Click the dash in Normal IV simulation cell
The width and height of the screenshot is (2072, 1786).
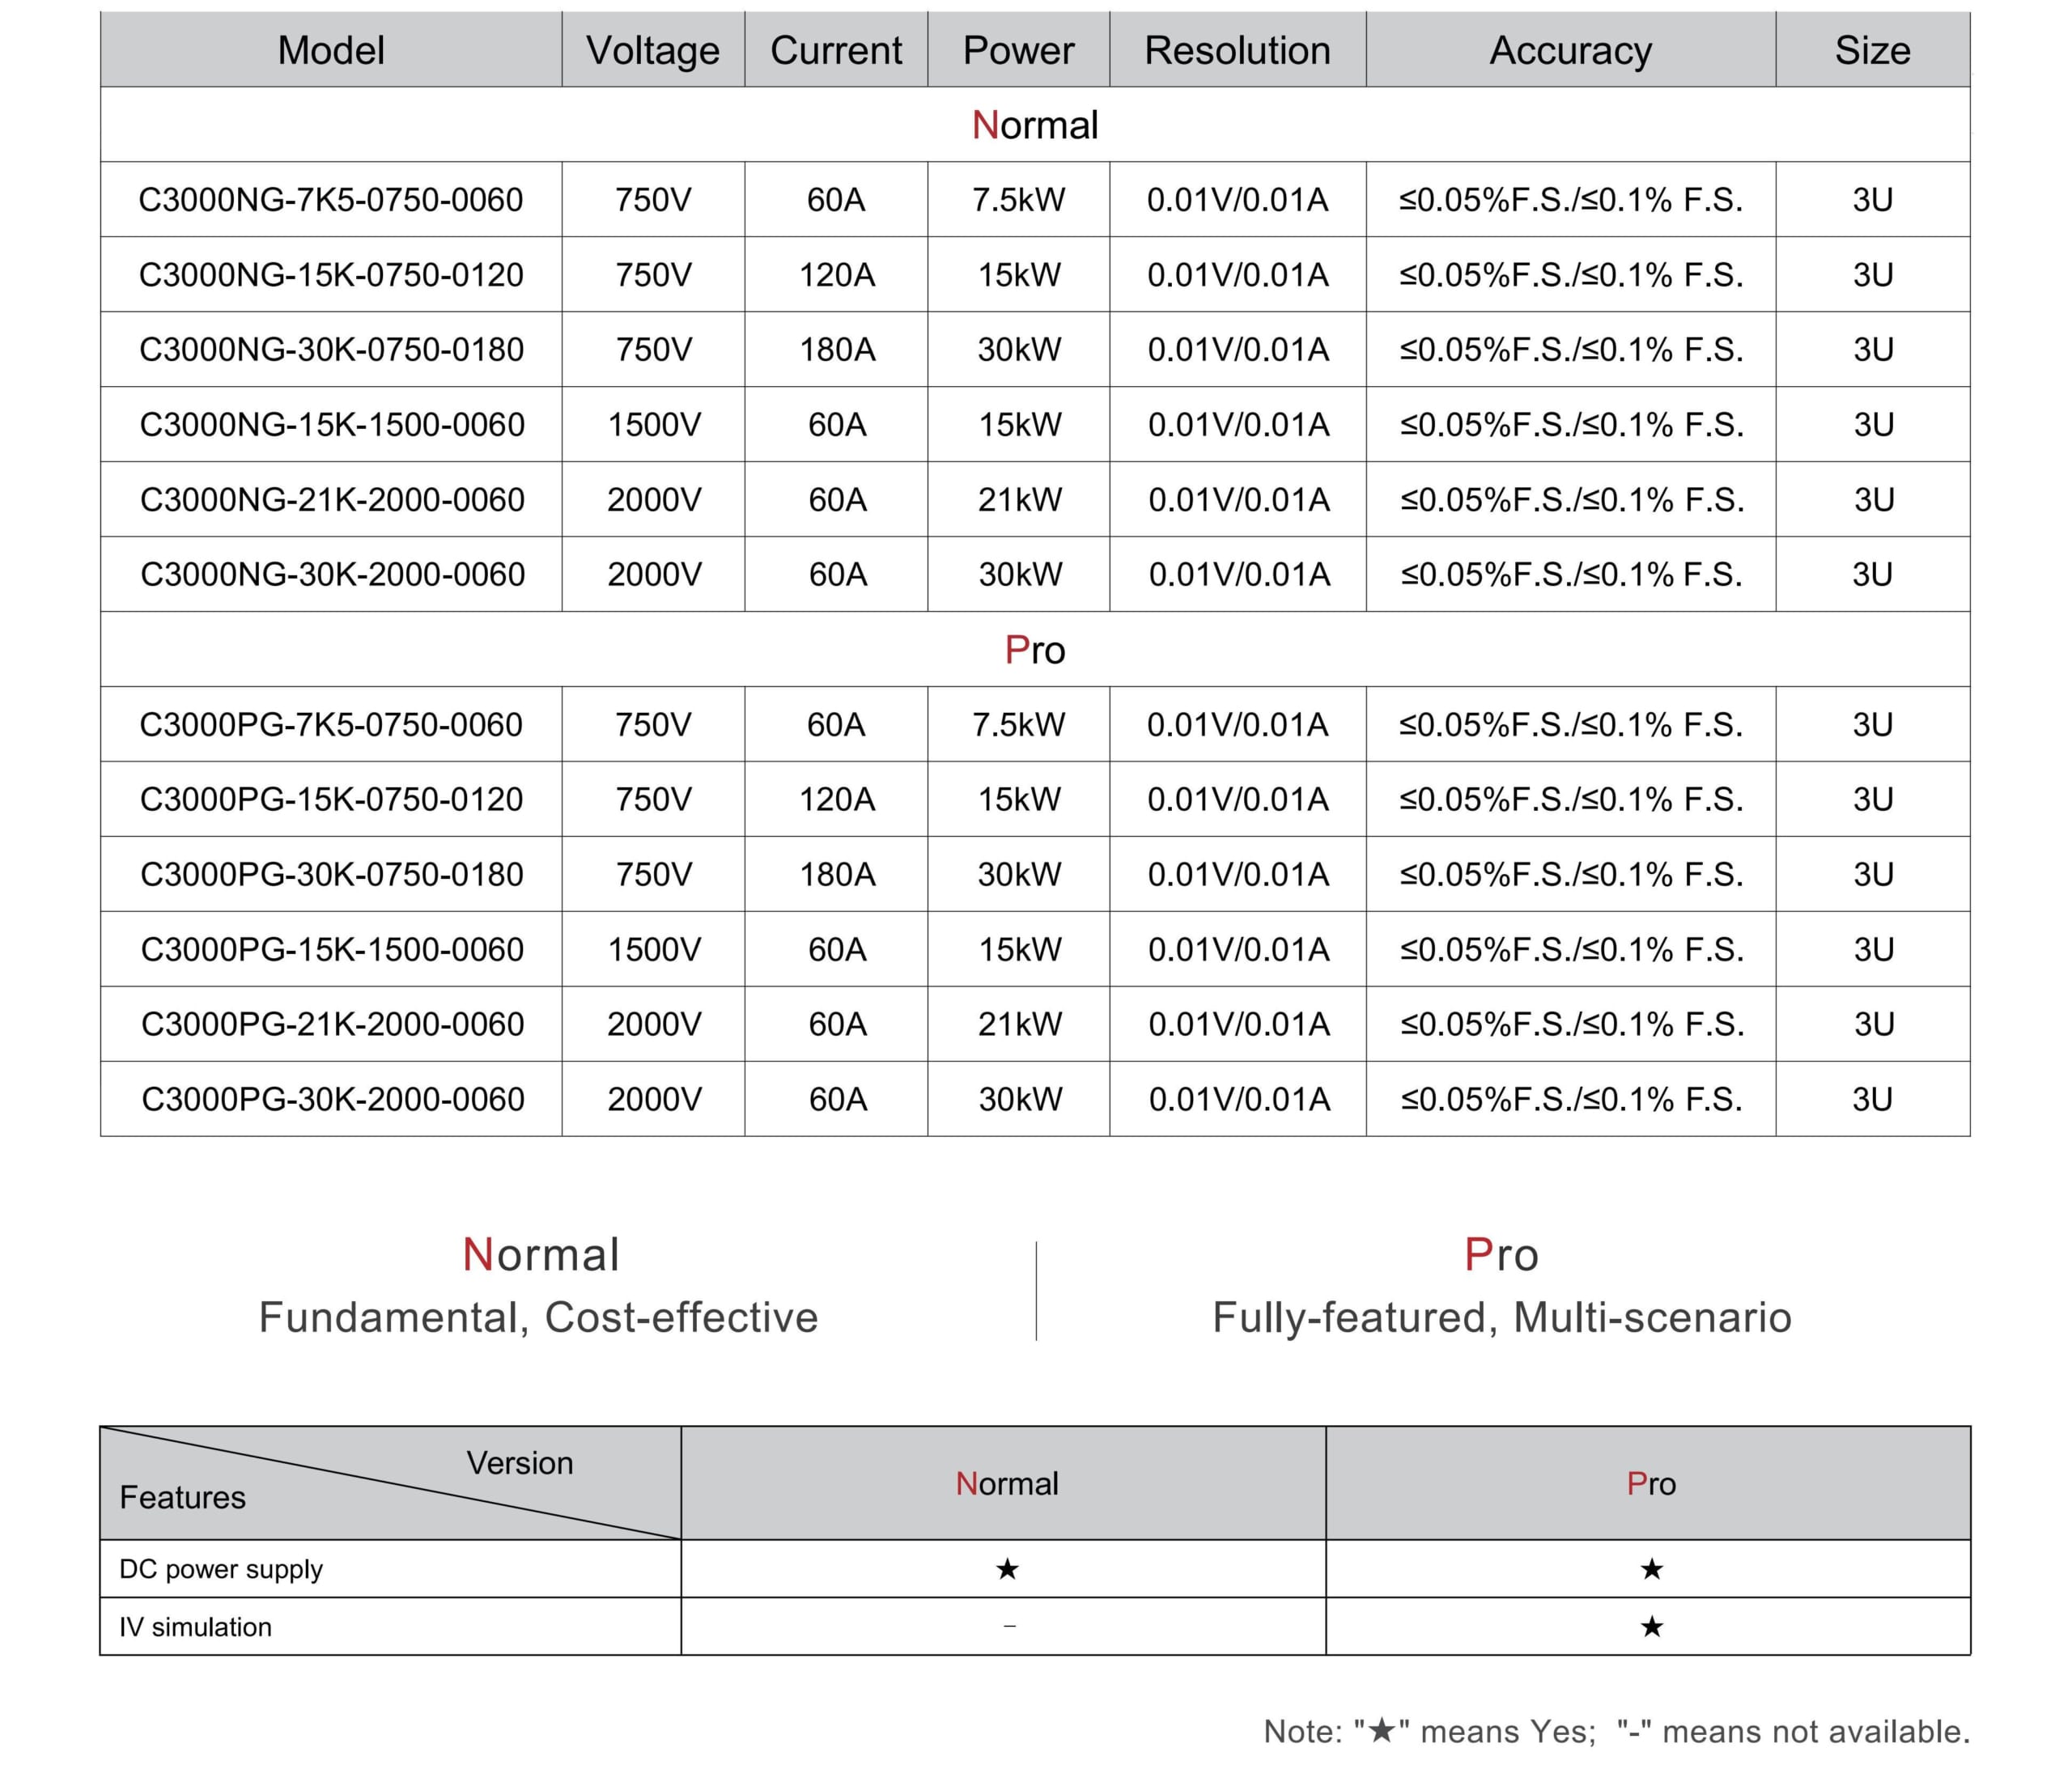1009,1627
